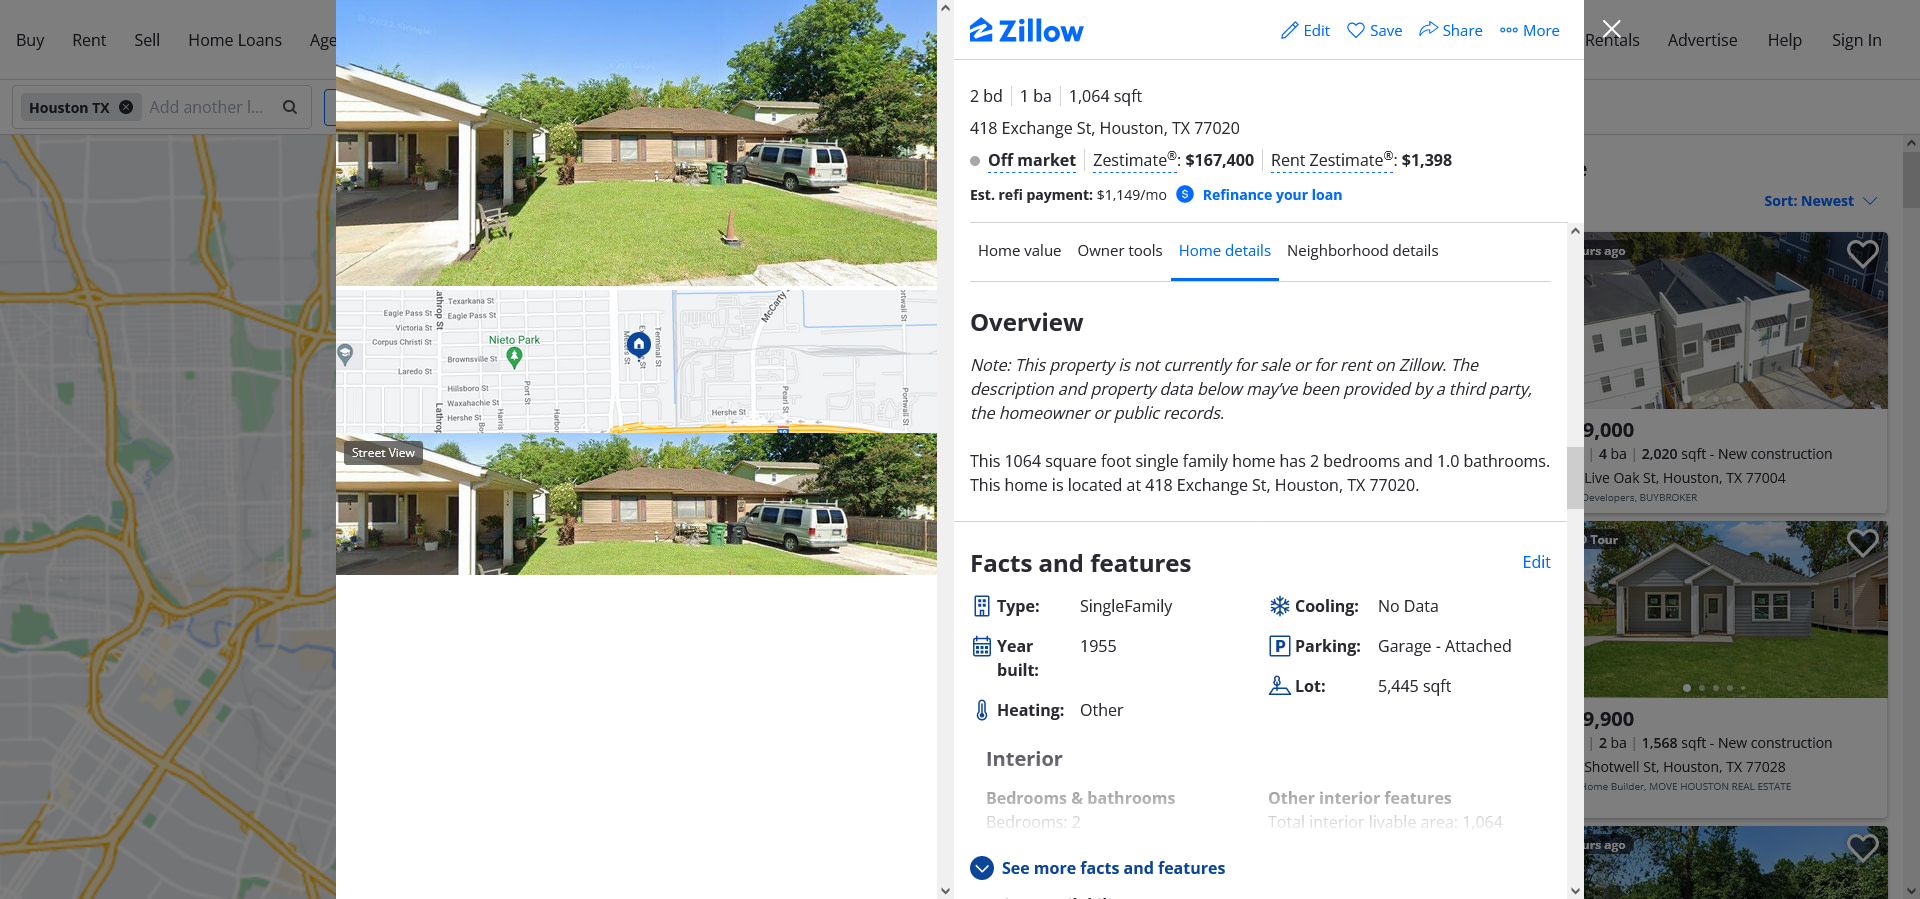Click the Refinance your loan link
The height and width of the screenshot is (899, 1920).
pos(1272,195)
